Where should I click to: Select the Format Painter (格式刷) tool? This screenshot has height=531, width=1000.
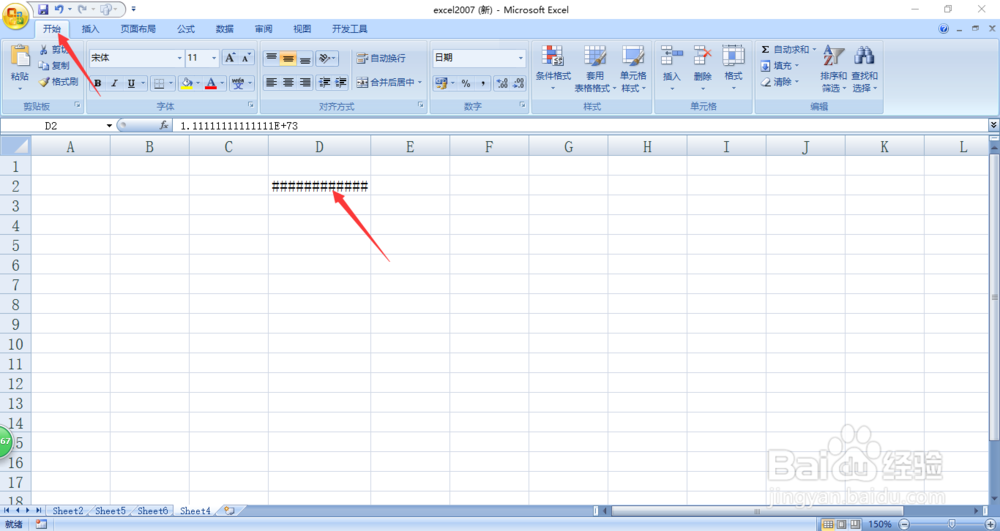click(x=58, y=82)
